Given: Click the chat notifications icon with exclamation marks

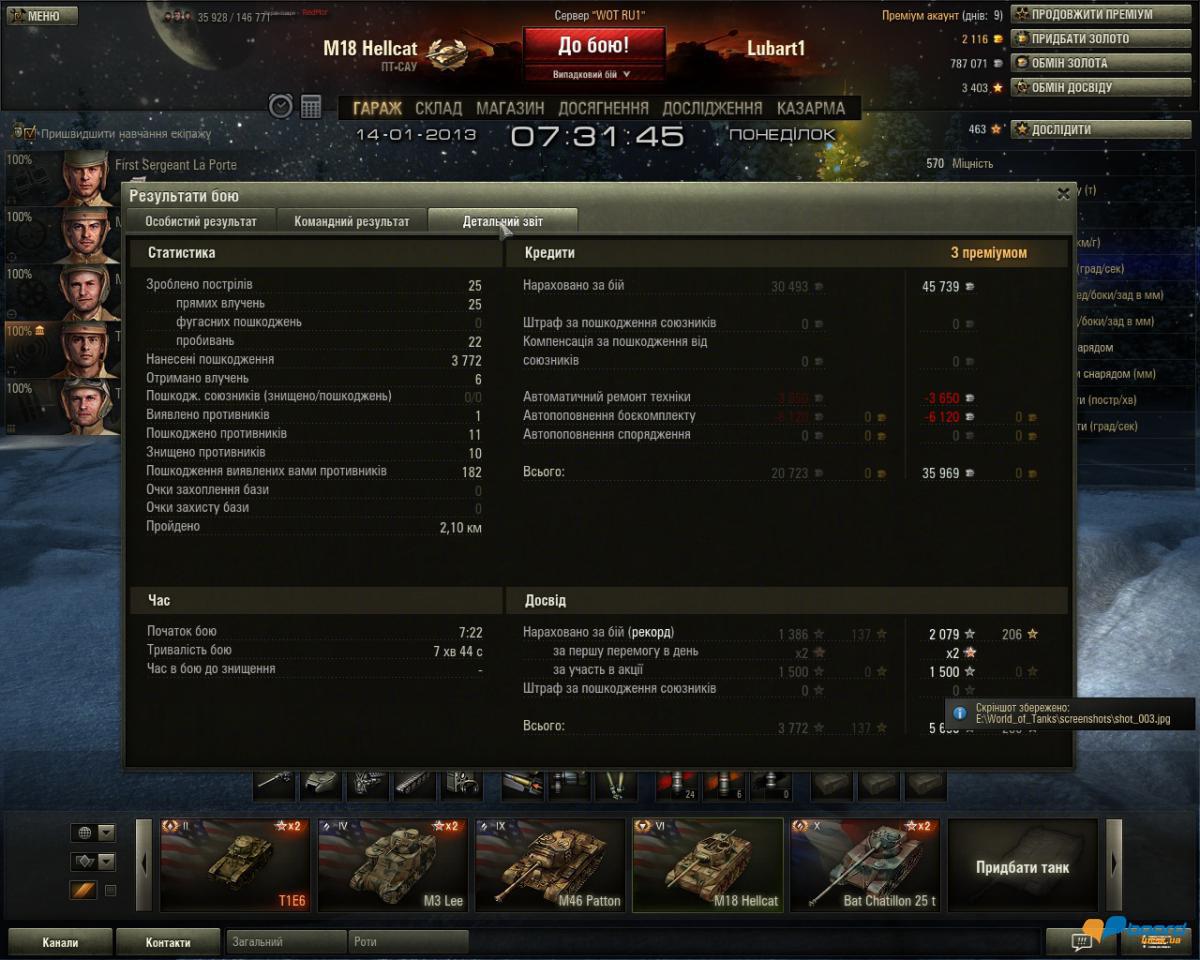Looking at the screenshot, I should pos(1081,941).
